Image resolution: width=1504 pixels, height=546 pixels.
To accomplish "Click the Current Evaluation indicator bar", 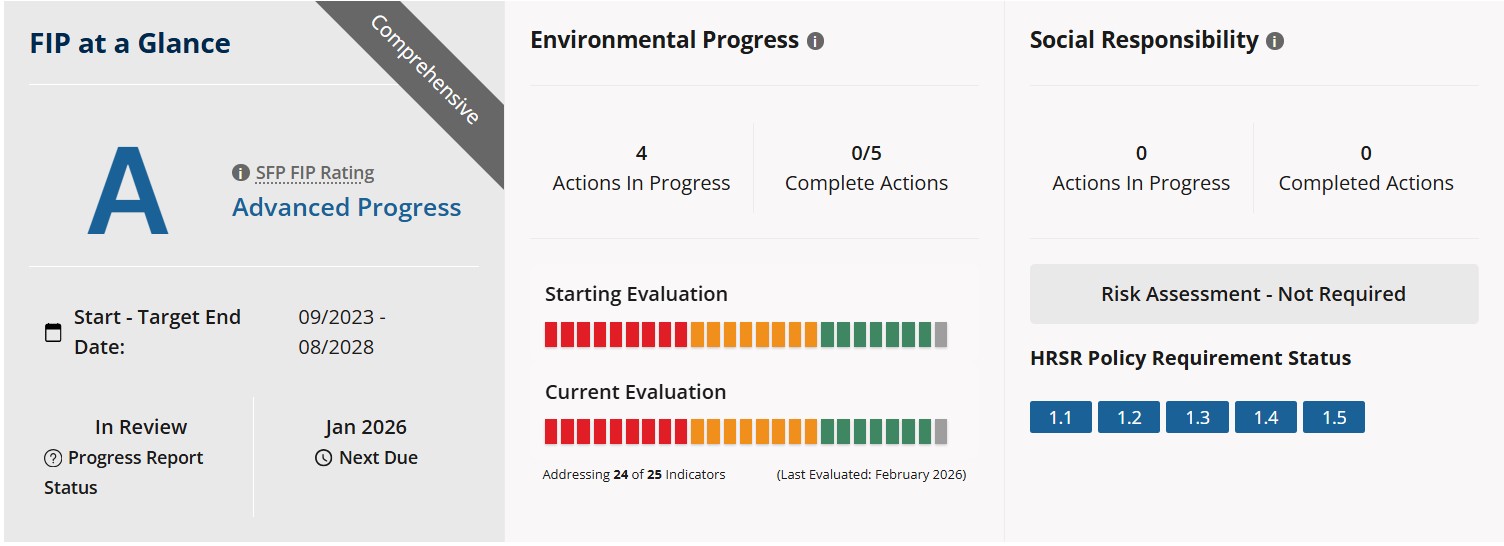I will [745, 432].
